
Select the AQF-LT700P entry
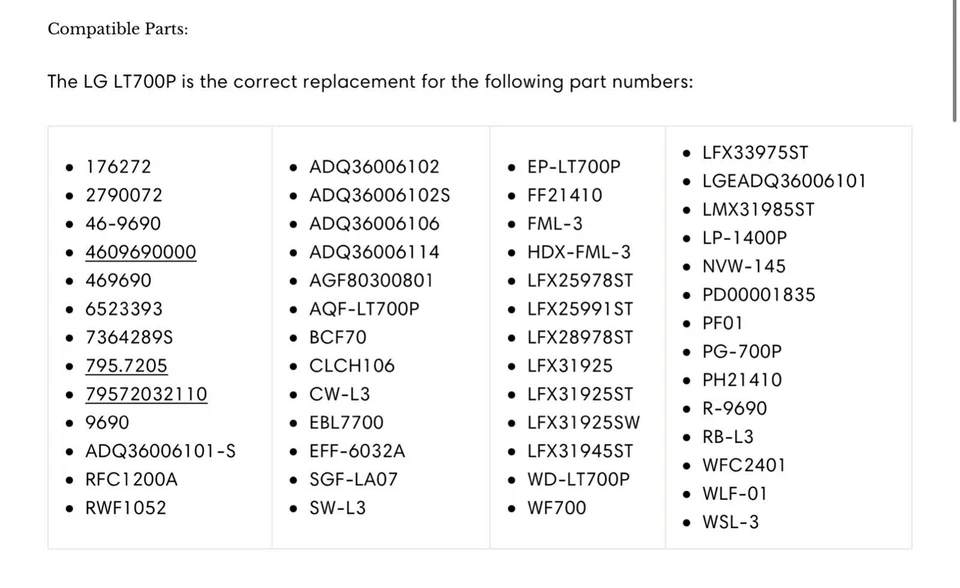(364, 309)
